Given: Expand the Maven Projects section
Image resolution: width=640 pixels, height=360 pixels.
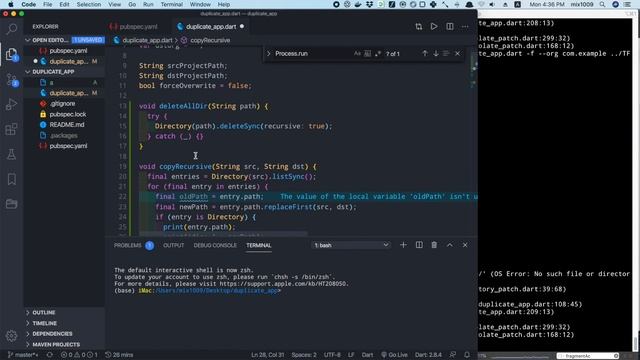Looking at the screenshot, I should point(56,344).
